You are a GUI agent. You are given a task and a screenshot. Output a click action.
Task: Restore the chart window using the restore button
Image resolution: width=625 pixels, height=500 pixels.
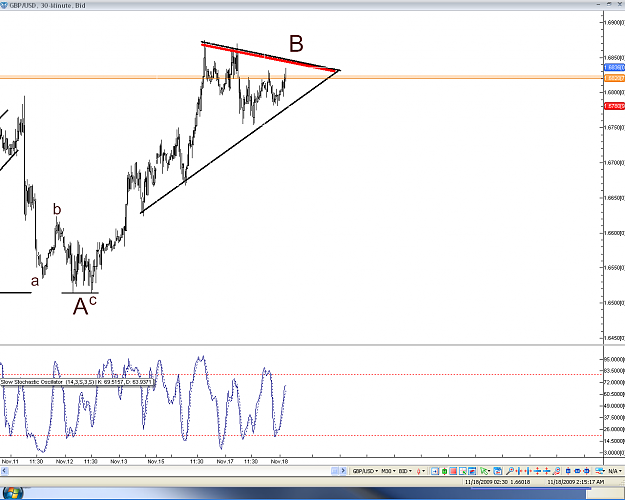pyautogui.click(x=609, y=4)
